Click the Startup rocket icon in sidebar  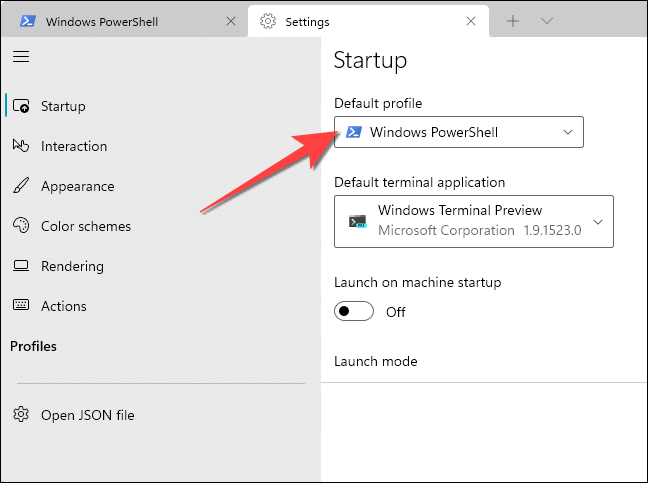21,106
